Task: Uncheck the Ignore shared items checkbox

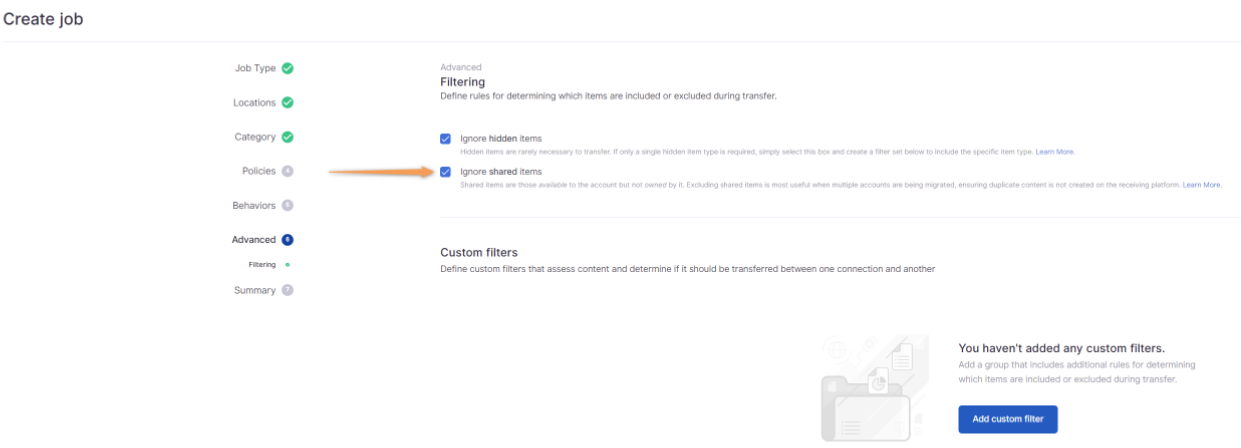Action: [x=445, y=172]
